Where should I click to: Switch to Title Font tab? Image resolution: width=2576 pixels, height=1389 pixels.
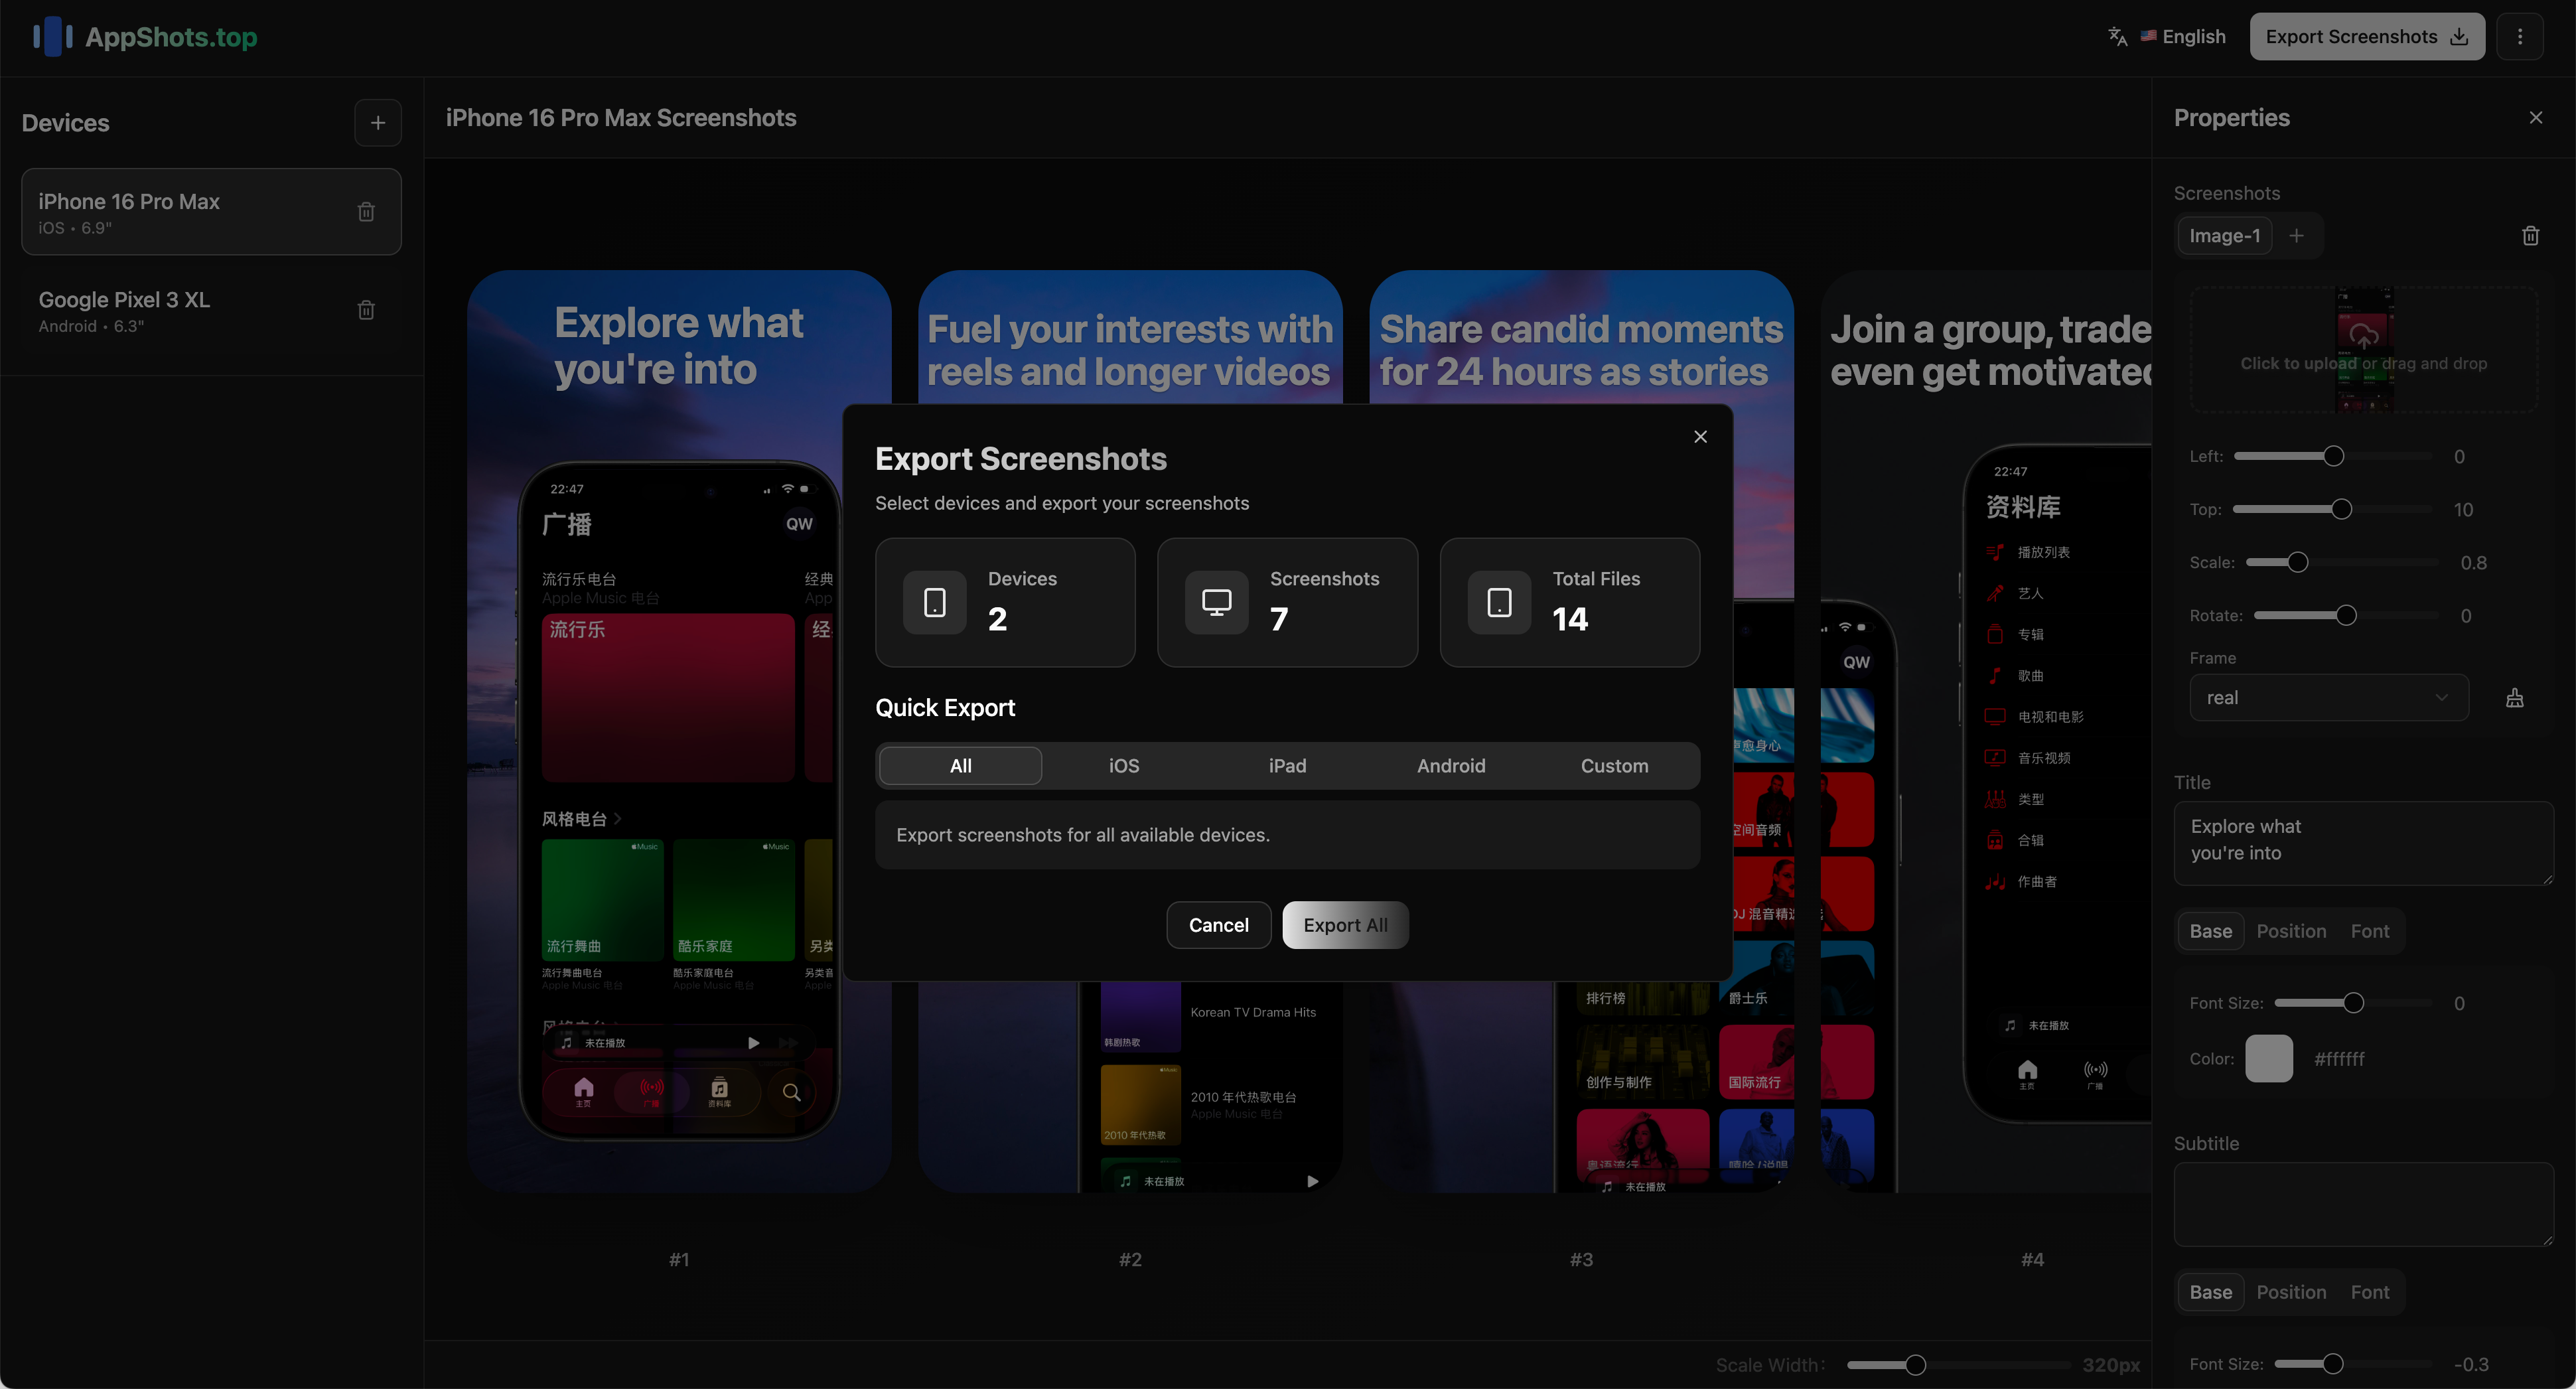2369,931
